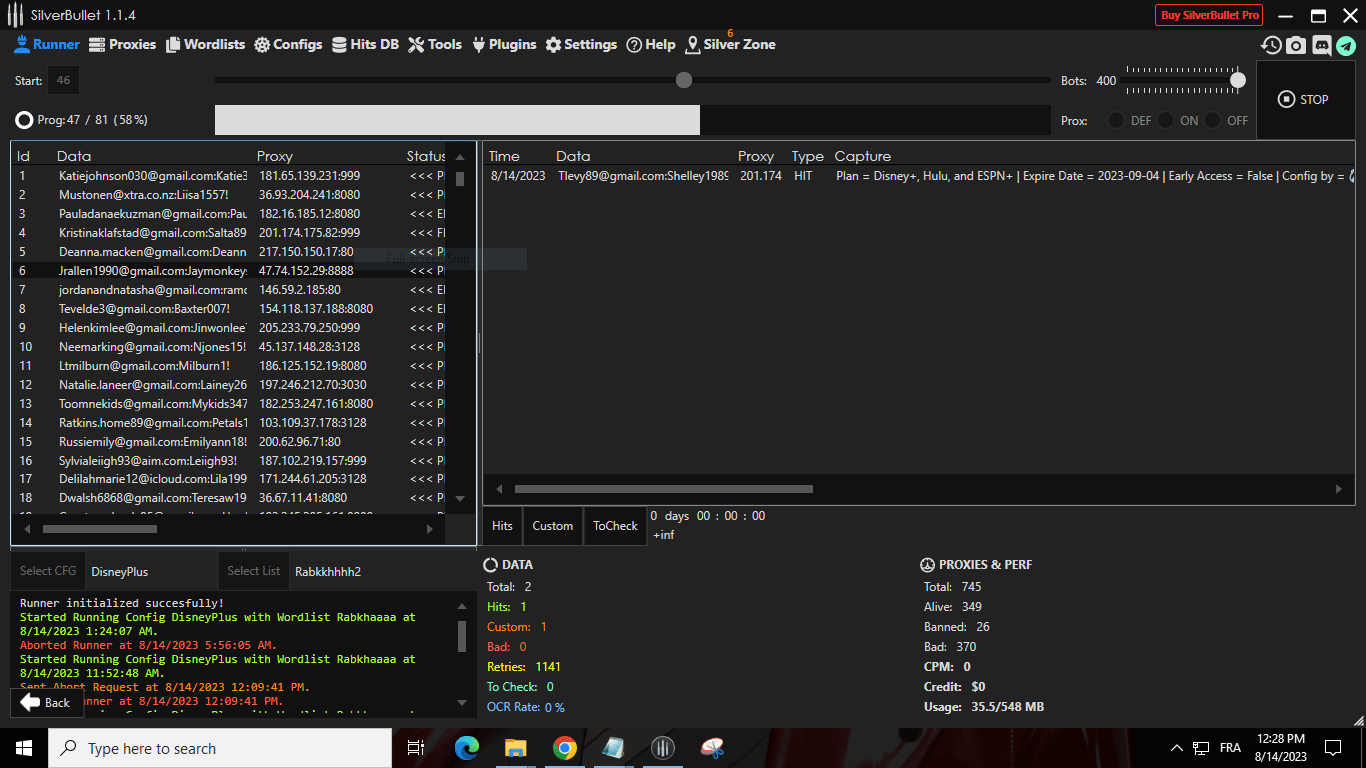Image resolution: width=1366 pixels, height=768 pixels.
Task: Switch to the ToCheck tab
Action: pyautogui.click(x=615, y=526)
